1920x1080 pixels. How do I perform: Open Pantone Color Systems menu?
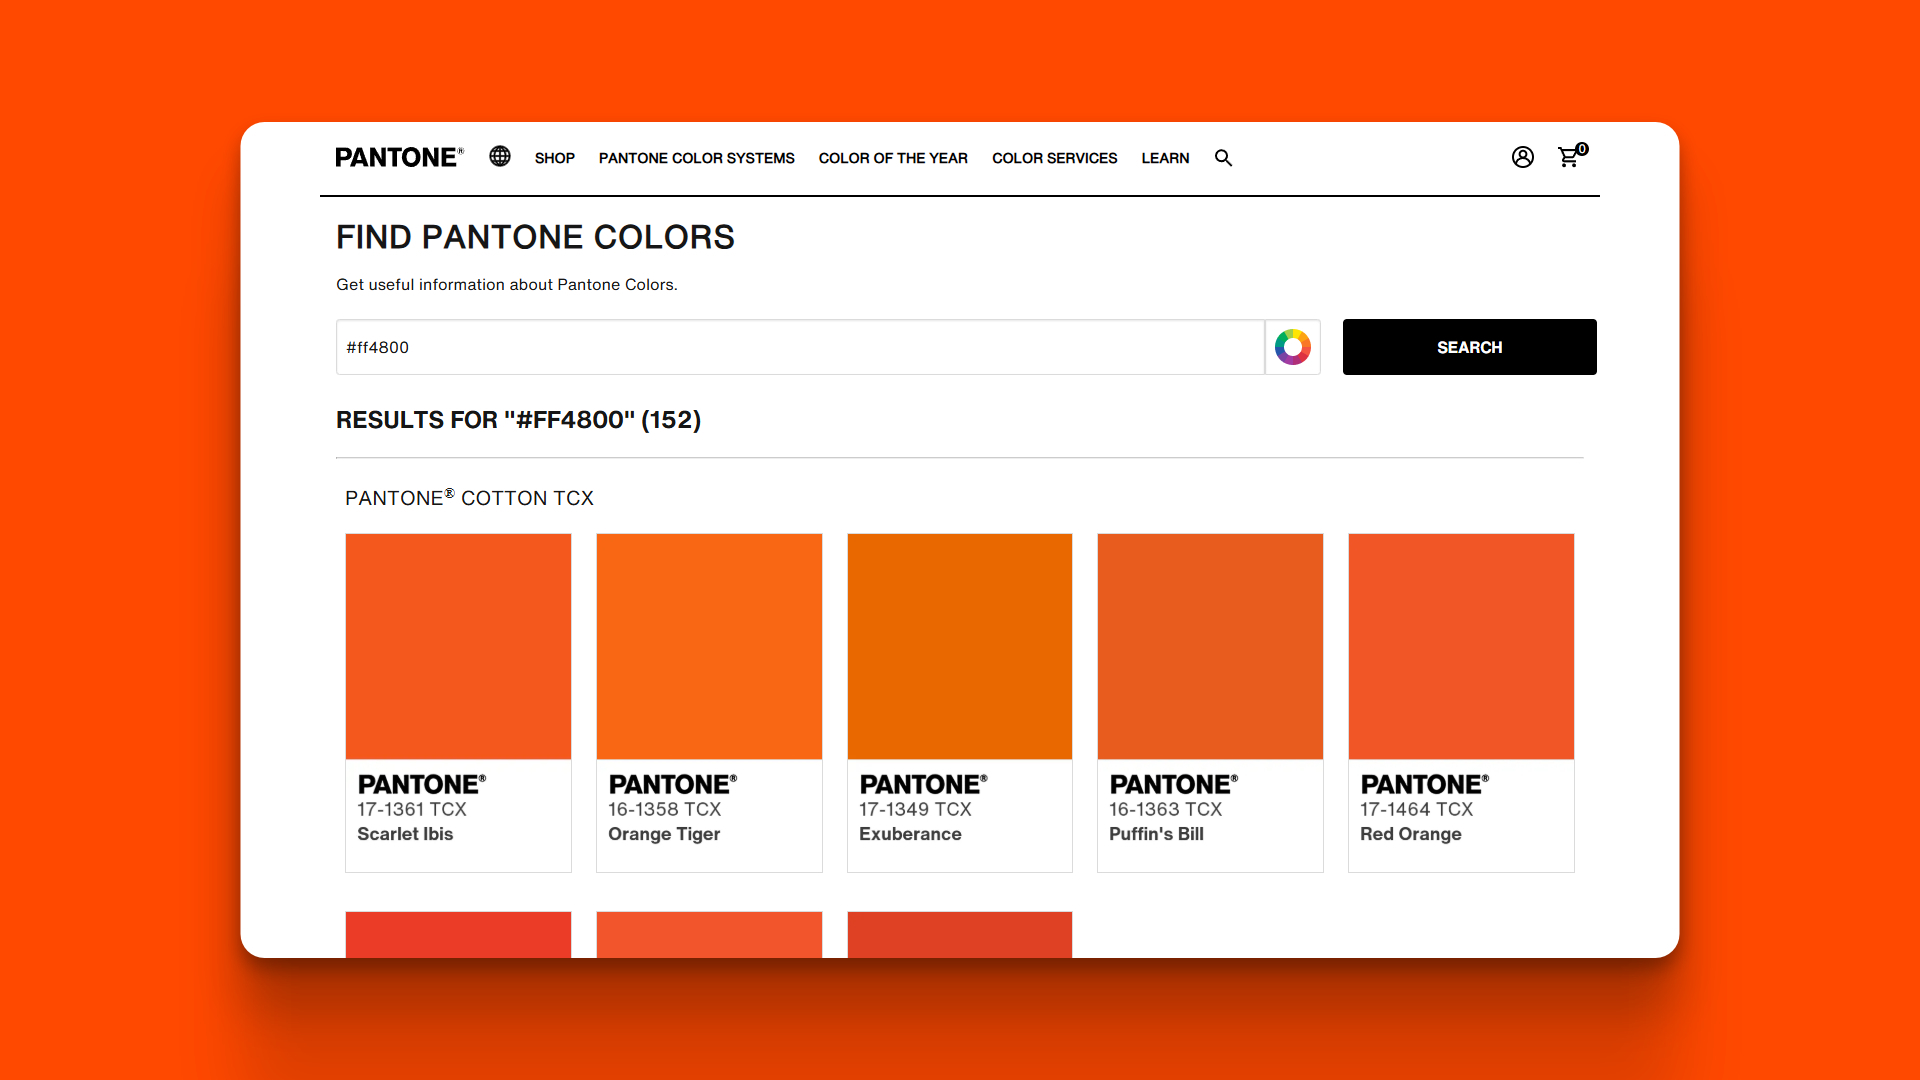pyautogui.click(x=696, y=158)
